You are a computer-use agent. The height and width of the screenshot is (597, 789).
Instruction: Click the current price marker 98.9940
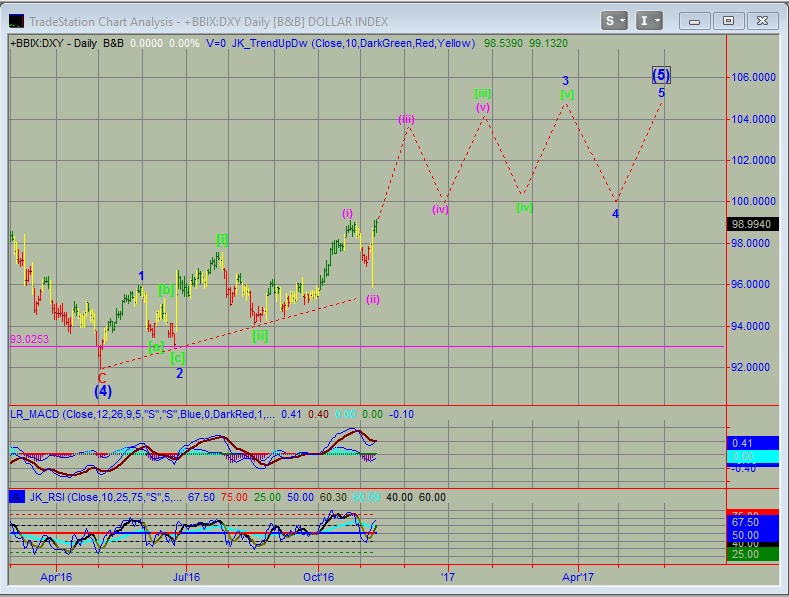coord(753,224)
